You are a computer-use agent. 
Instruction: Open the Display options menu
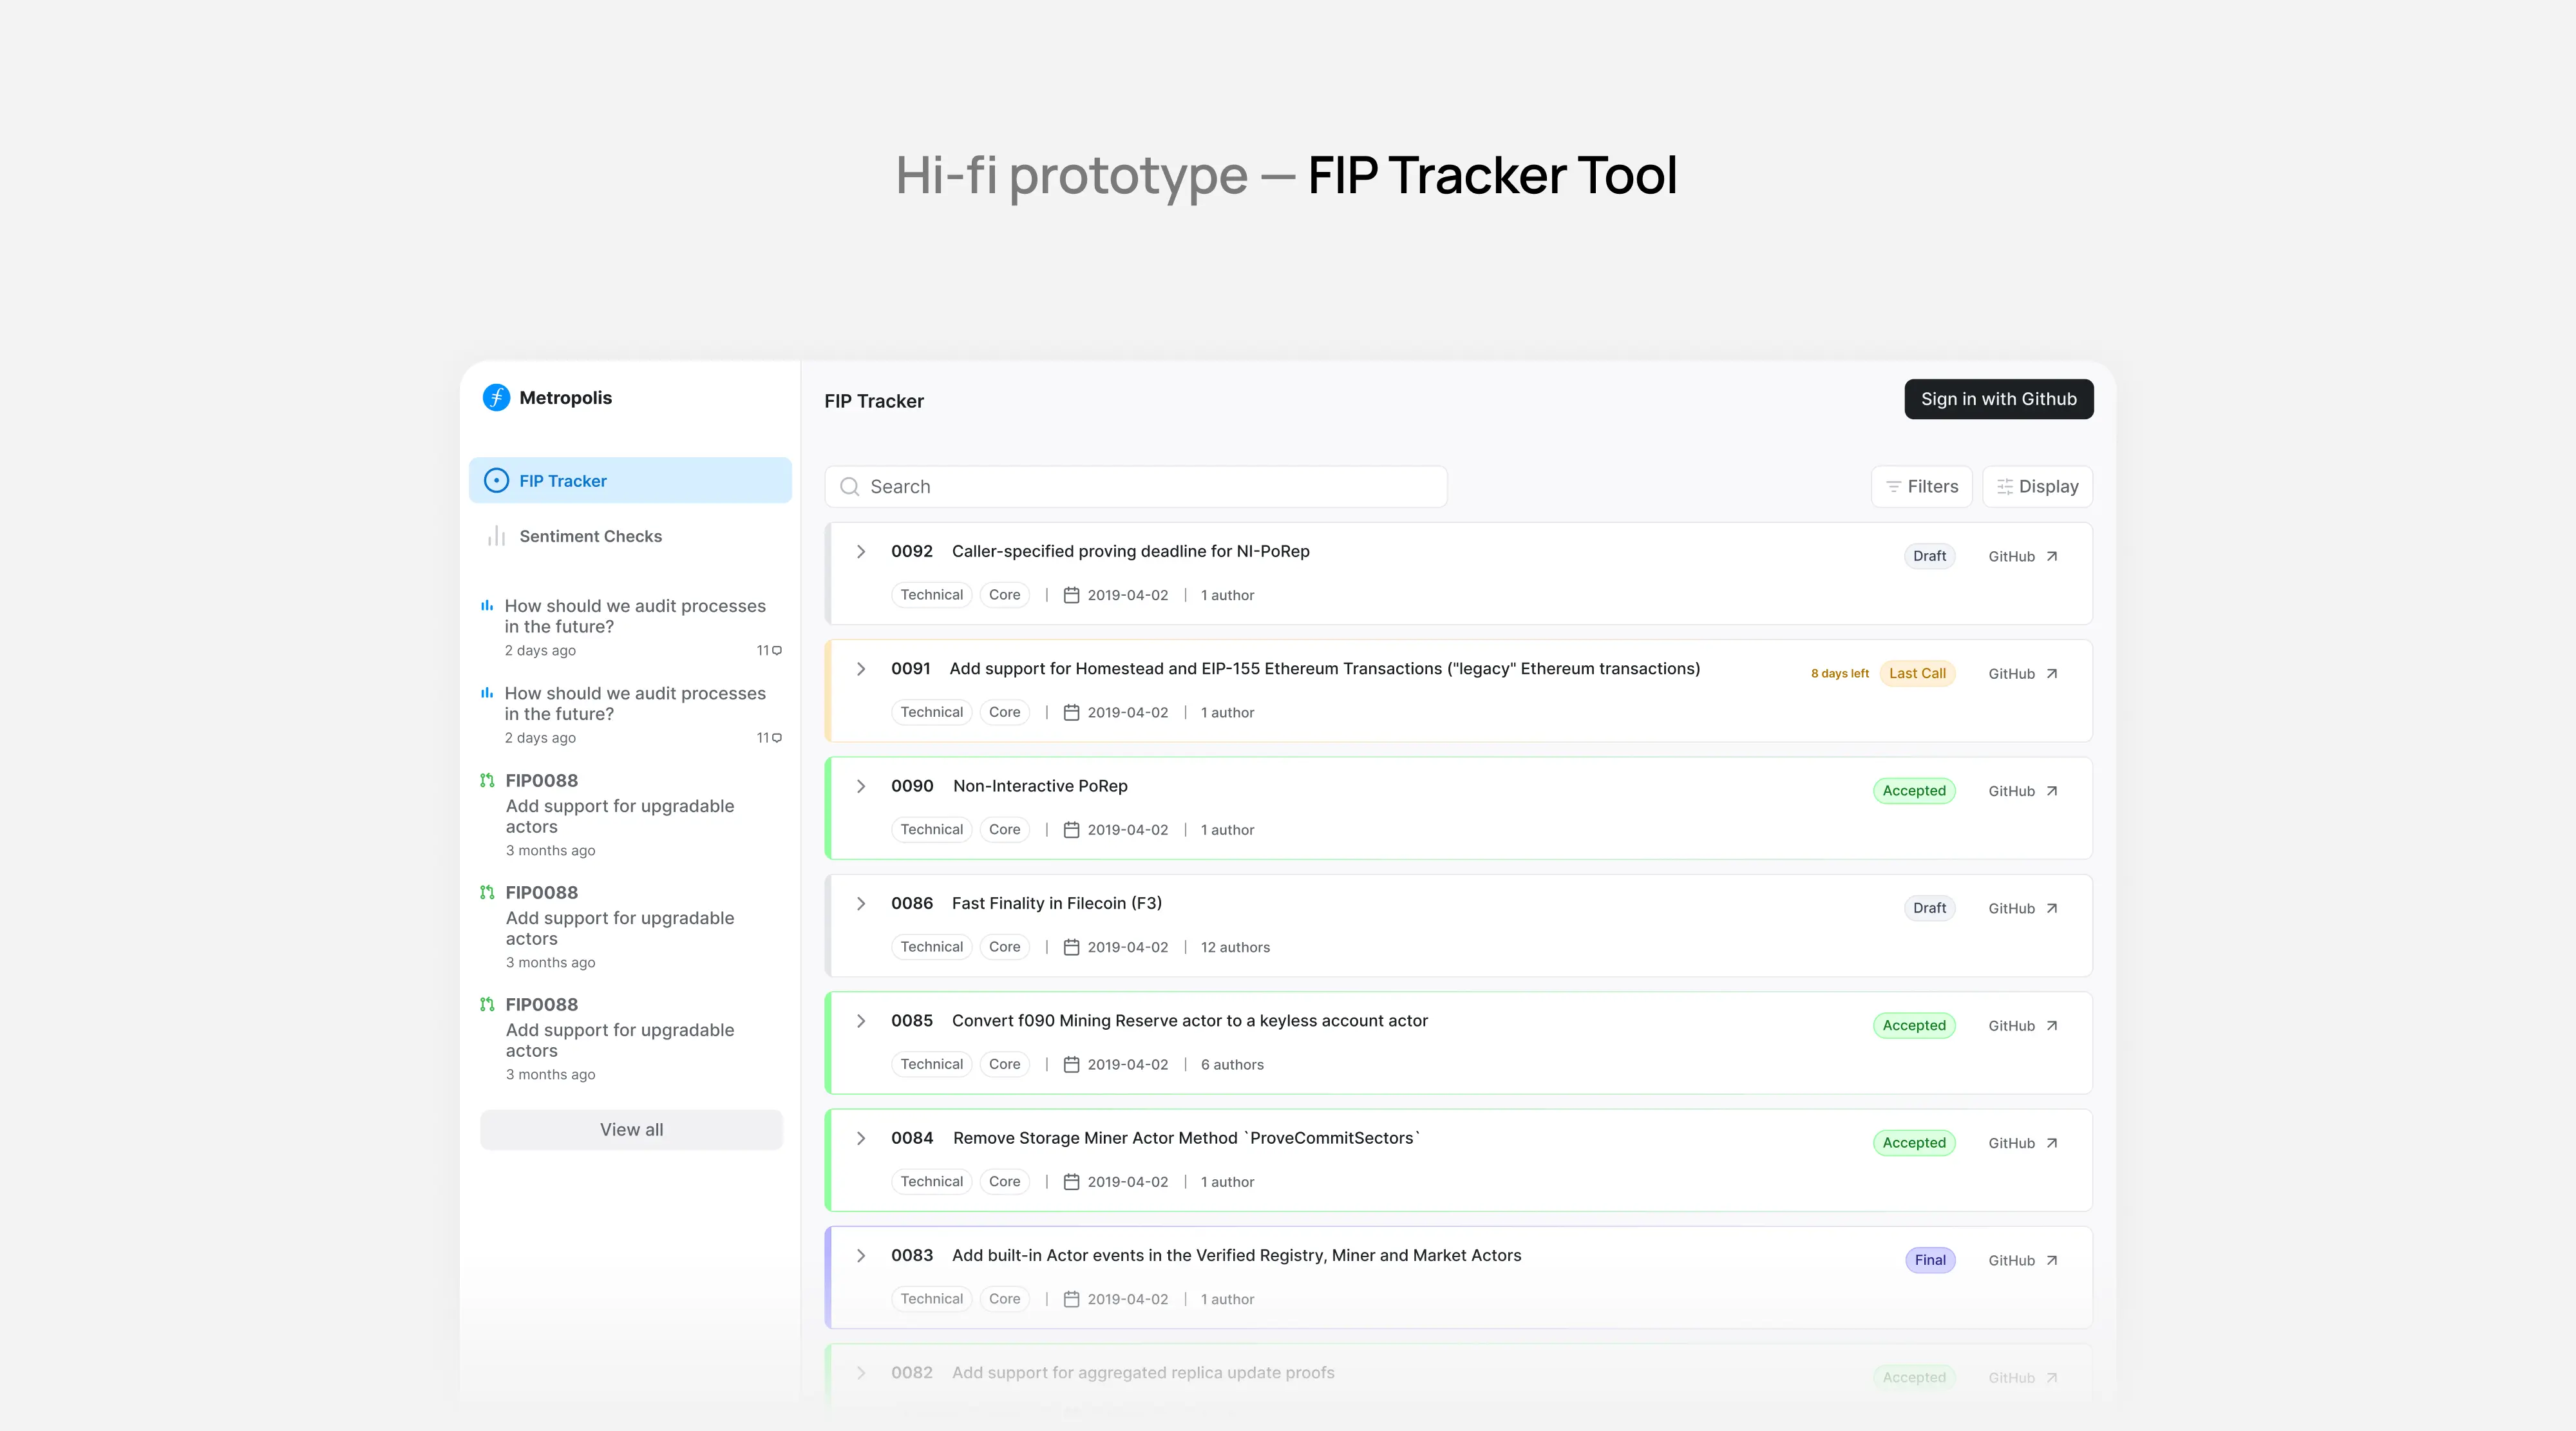[x=2037, y=486]
